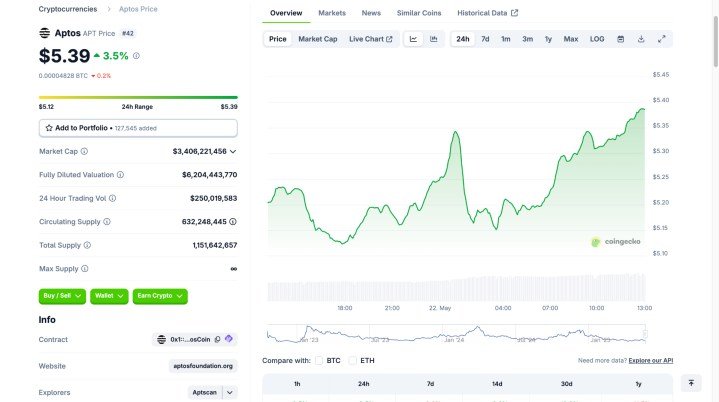
Task: Click the purple wallet icon beside contract
Action: pos(228,339)
